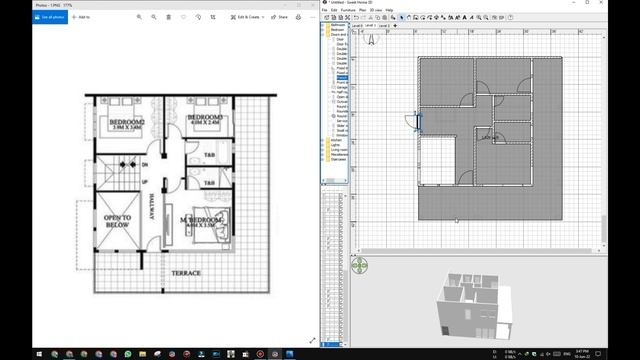Open the Windows Start menu

click(x=40, y=354)
